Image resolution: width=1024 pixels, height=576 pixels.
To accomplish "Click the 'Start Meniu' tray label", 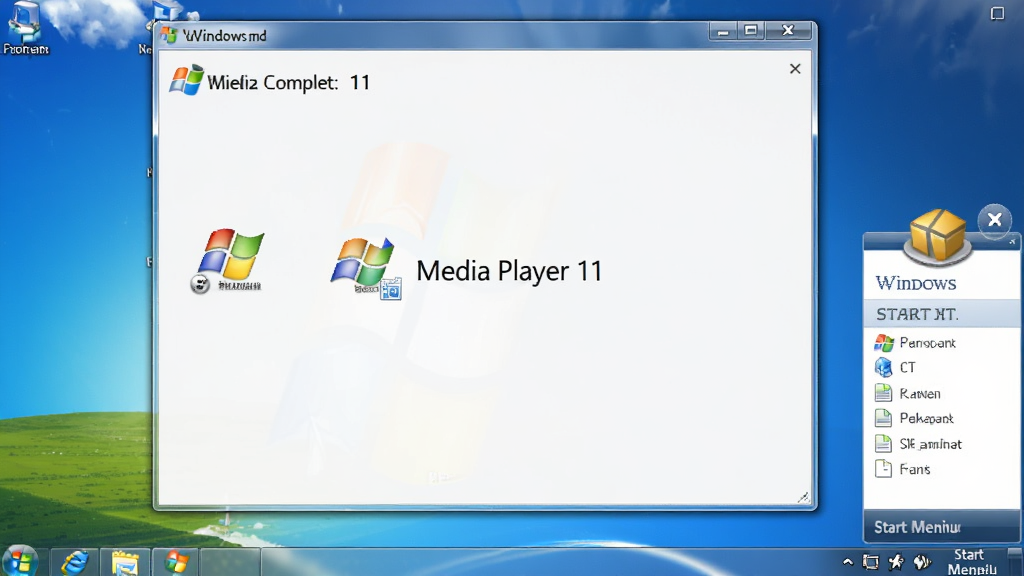I will [972, 562].
